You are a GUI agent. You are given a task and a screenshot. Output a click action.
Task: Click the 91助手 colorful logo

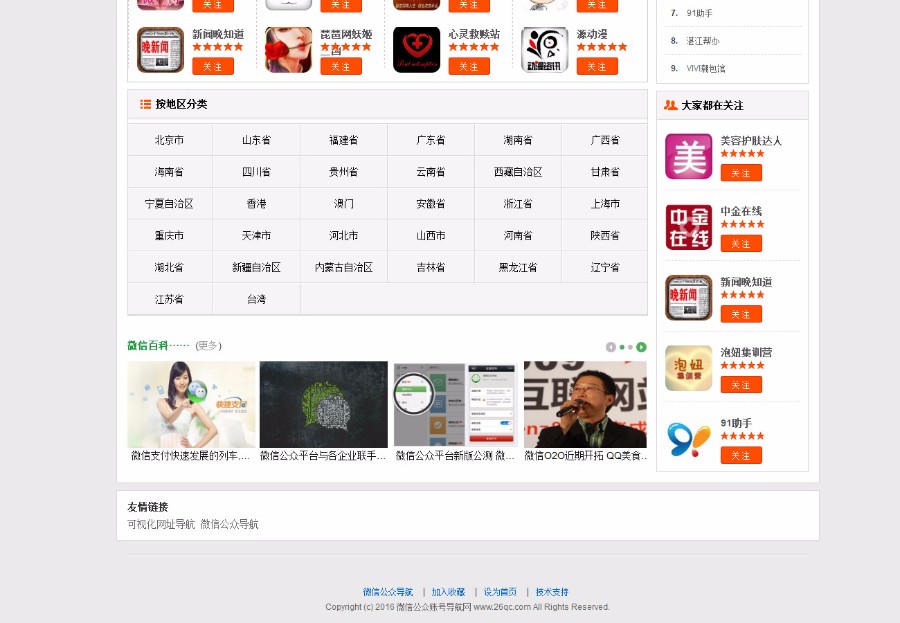688,438
